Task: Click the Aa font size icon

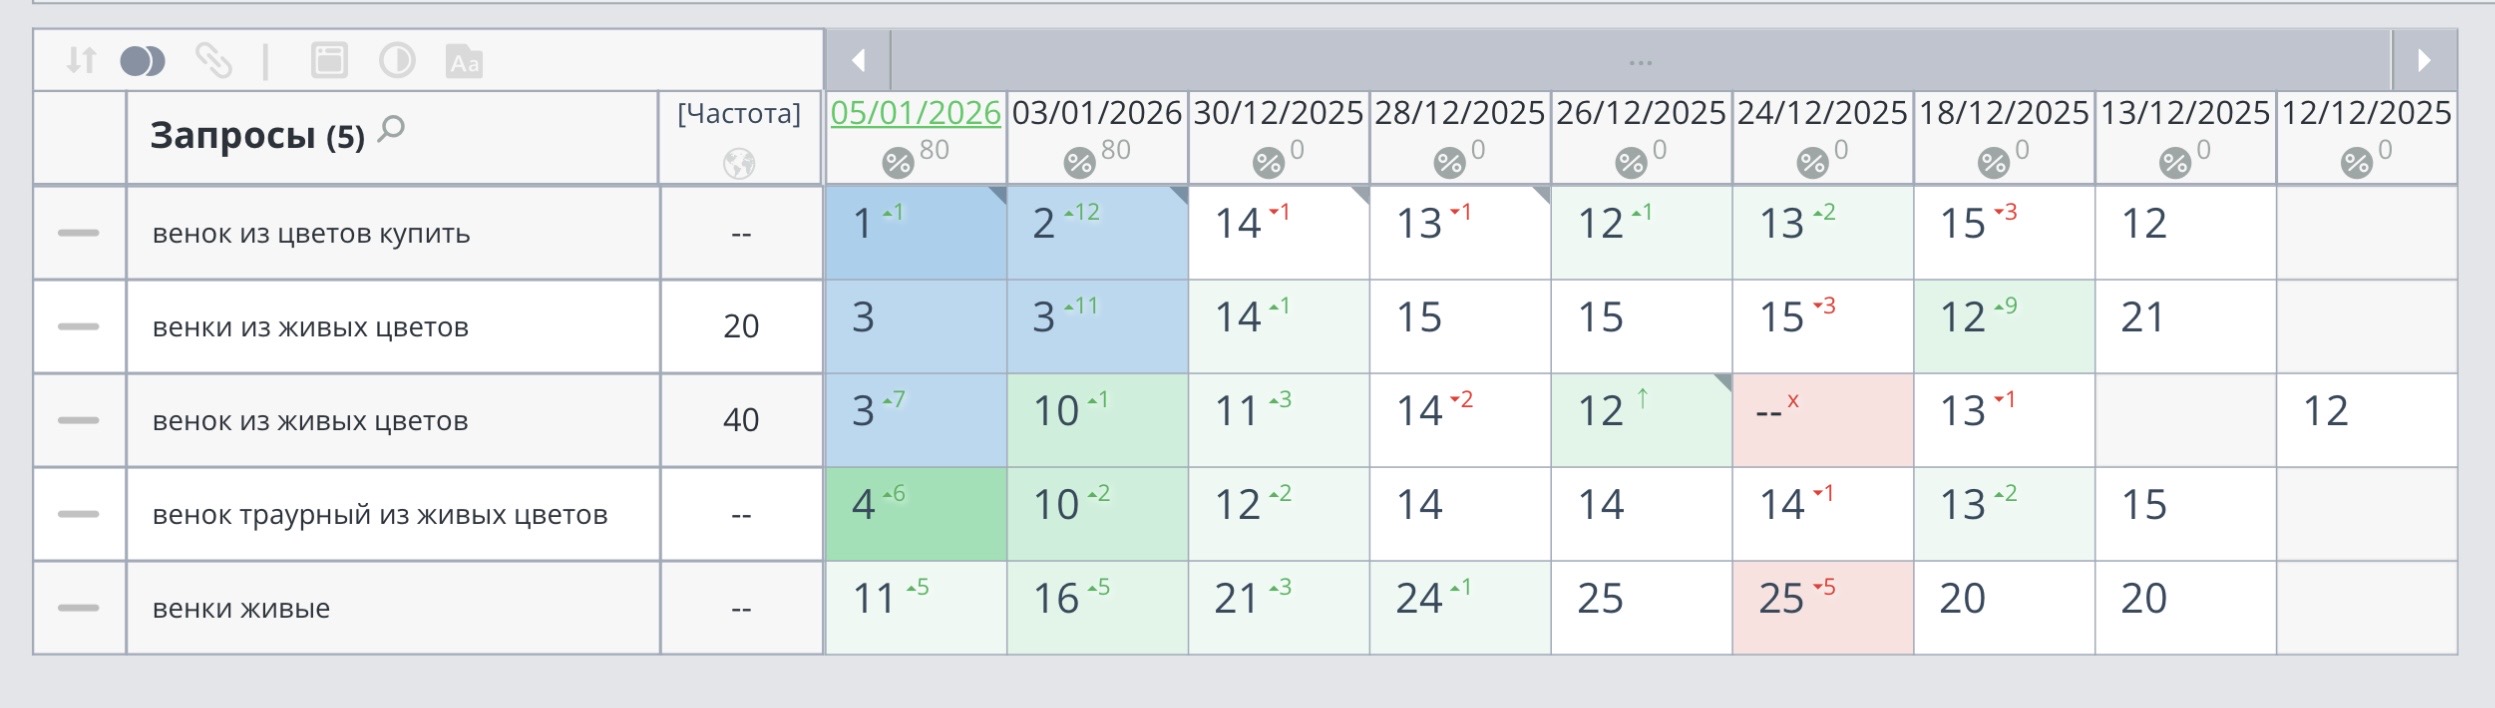Action: coord(464,62)
